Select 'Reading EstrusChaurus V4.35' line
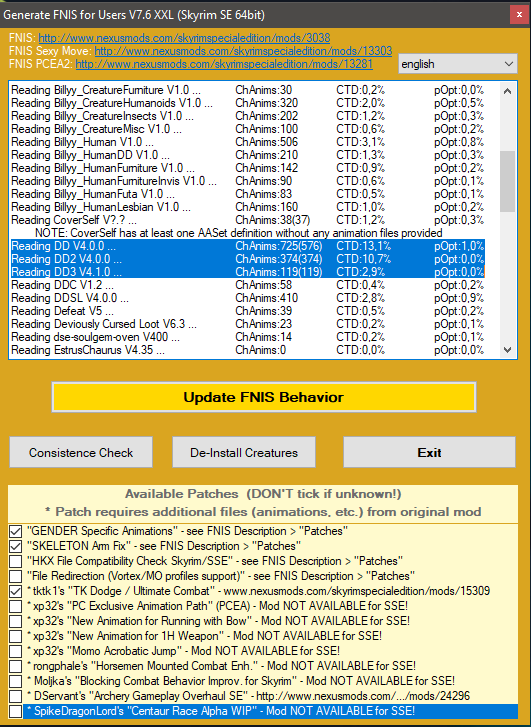Image resolution: width=531 pixels, height=727 pixels. pyautogui.click(x=248, y=350)
